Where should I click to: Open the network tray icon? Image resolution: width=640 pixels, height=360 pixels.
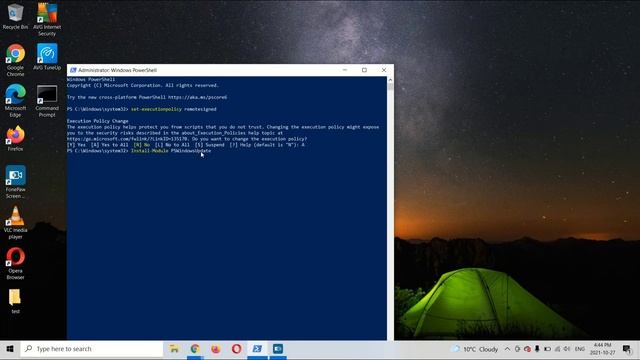(557, 349)
